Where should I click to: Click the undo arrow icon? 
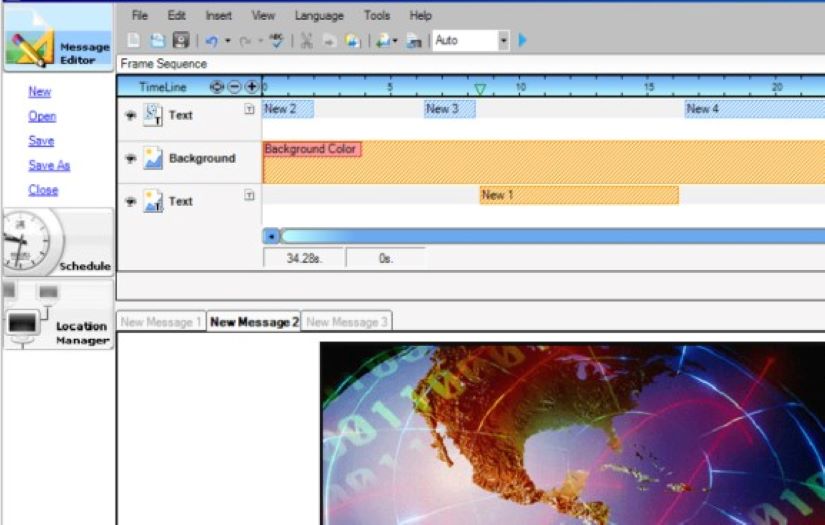212,41
